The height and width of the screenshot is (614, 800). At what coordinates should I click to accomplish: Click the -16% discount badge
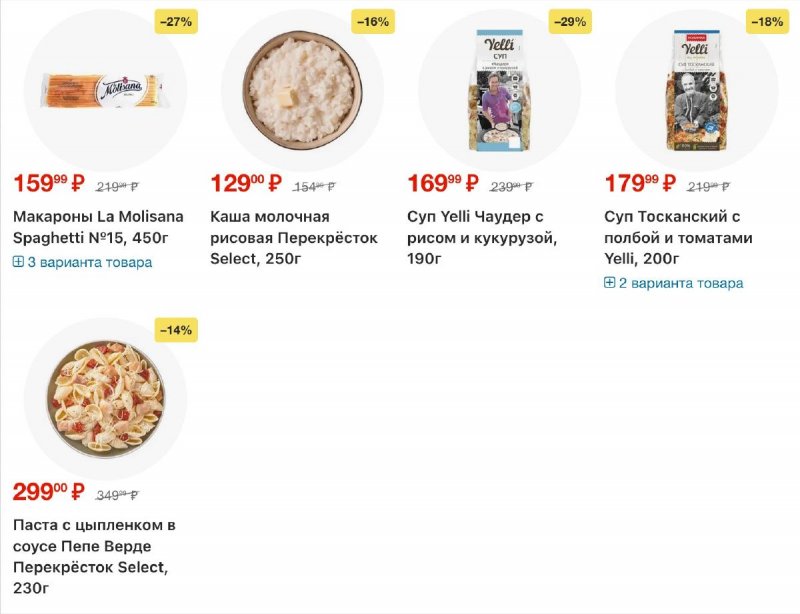click(x=373, y=22)
